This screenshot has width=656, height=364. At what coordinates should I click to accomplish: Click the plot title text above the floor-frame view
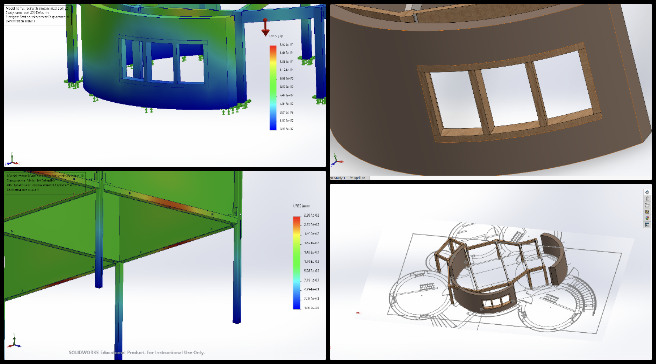pos(44,182)
